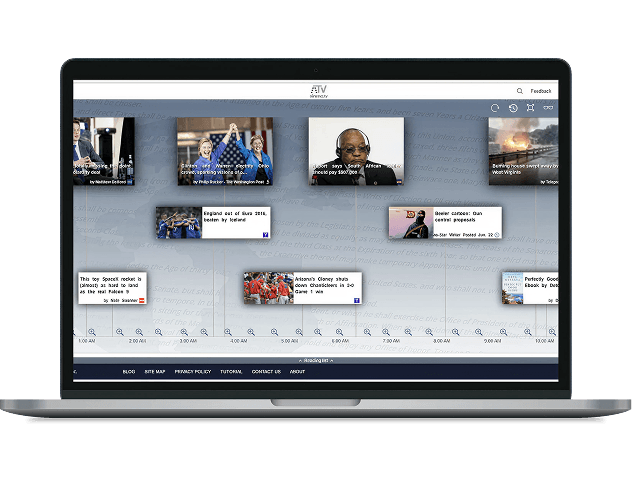This screenshot has height=480, width=632.
Task: Click the refresh timeline icon
Action: pyautogui.click(x=495, y=108)
